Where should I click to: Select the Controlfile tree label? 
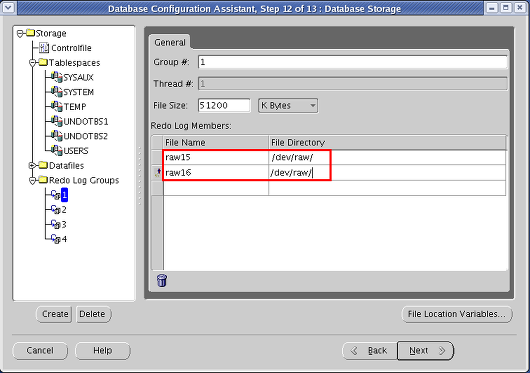point(71,48)
